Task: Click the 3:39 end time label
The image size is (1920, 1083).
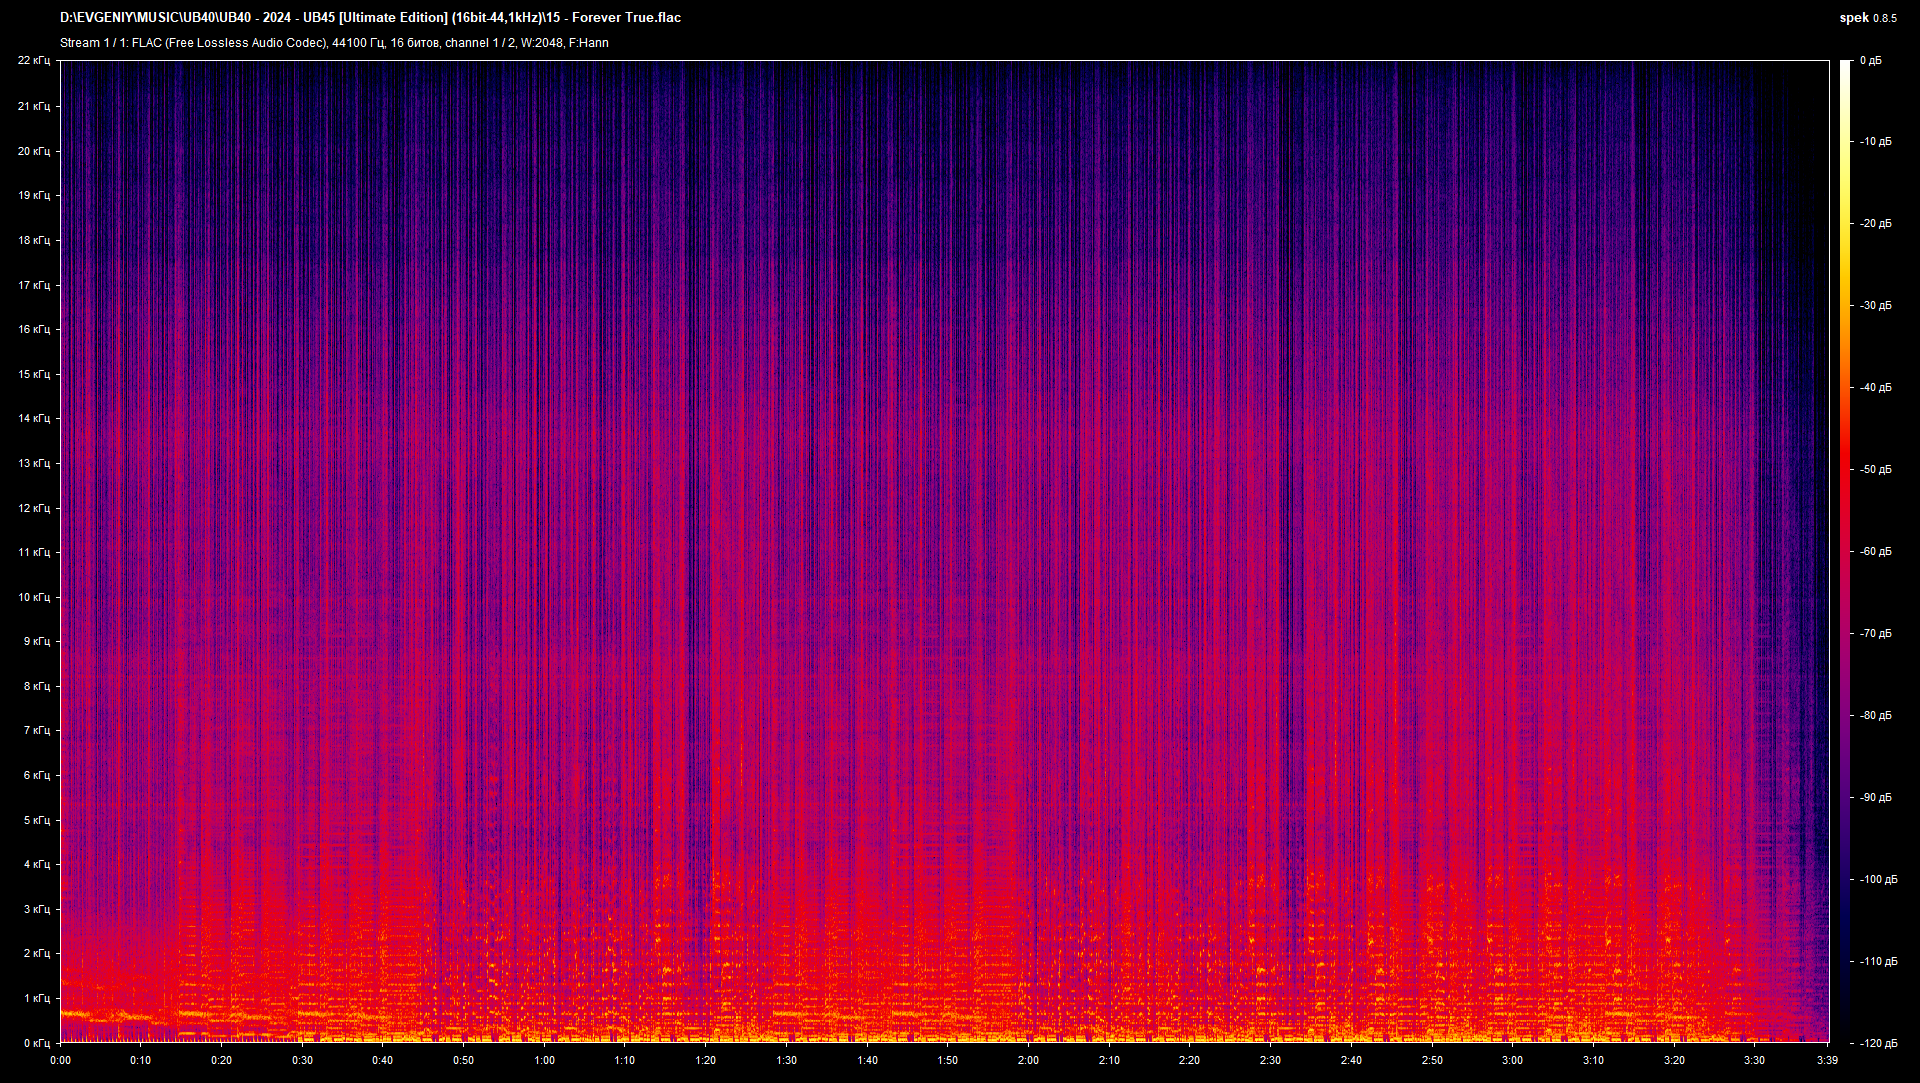Action: pos(1828,1060)
